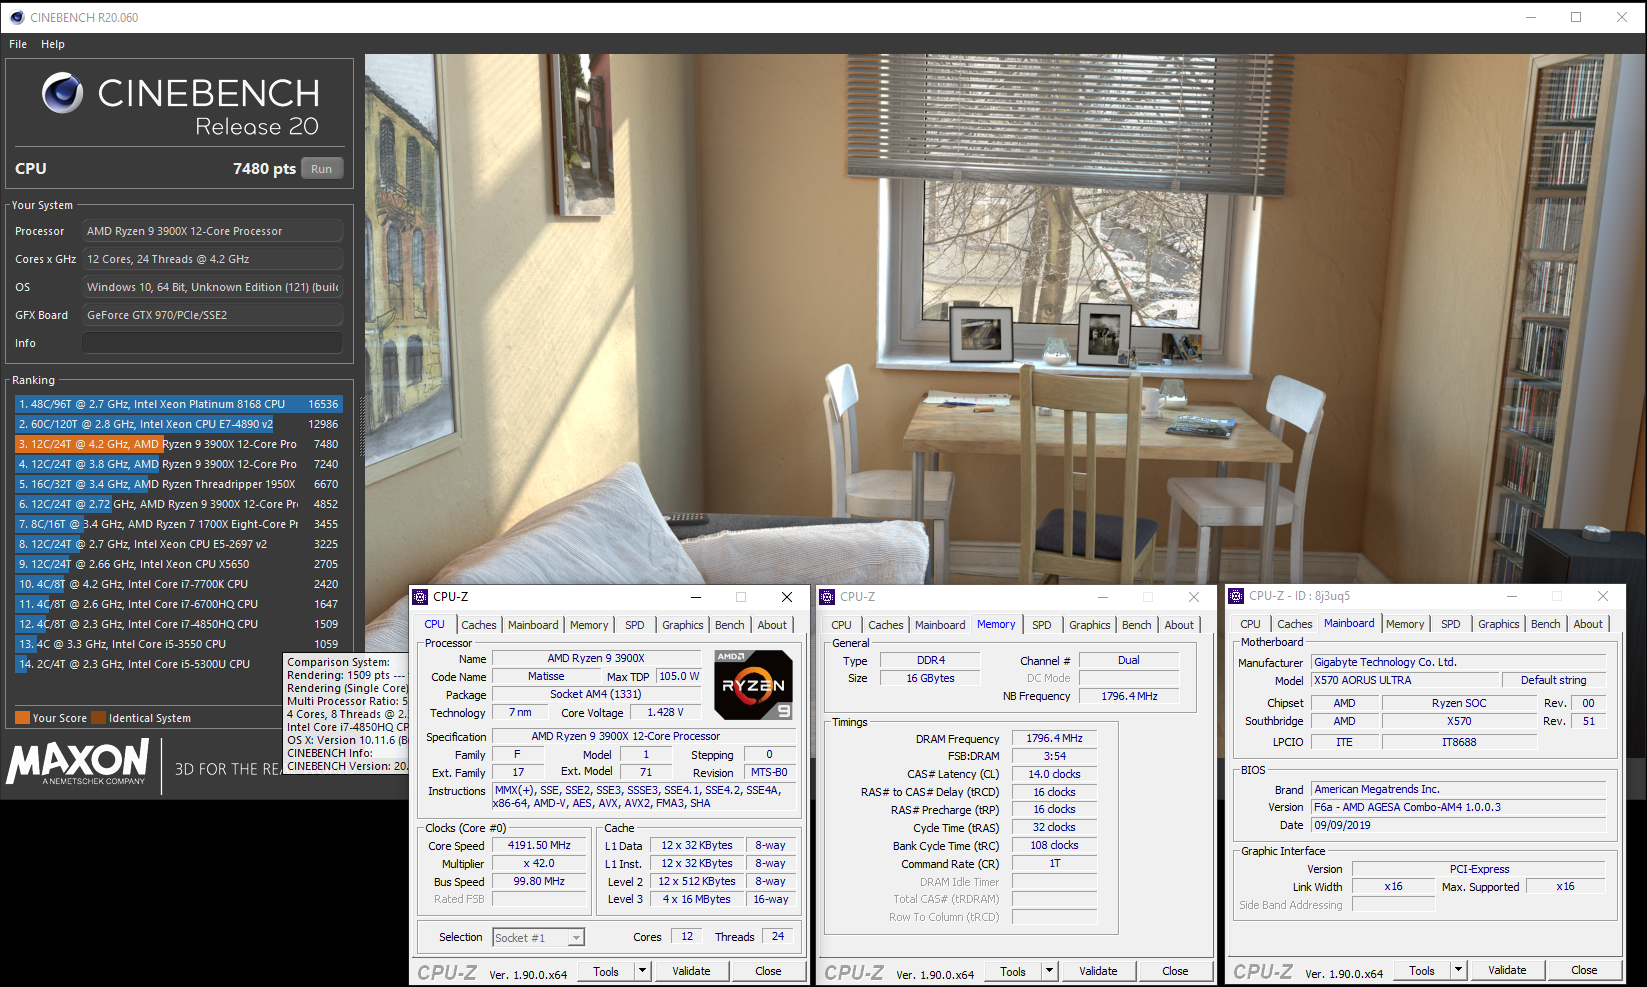The width and height of the screenshot is (1647, 987).
Task: Switch to Mainboard tab in first CPU-Z window
Action: (x=533, y=625)
